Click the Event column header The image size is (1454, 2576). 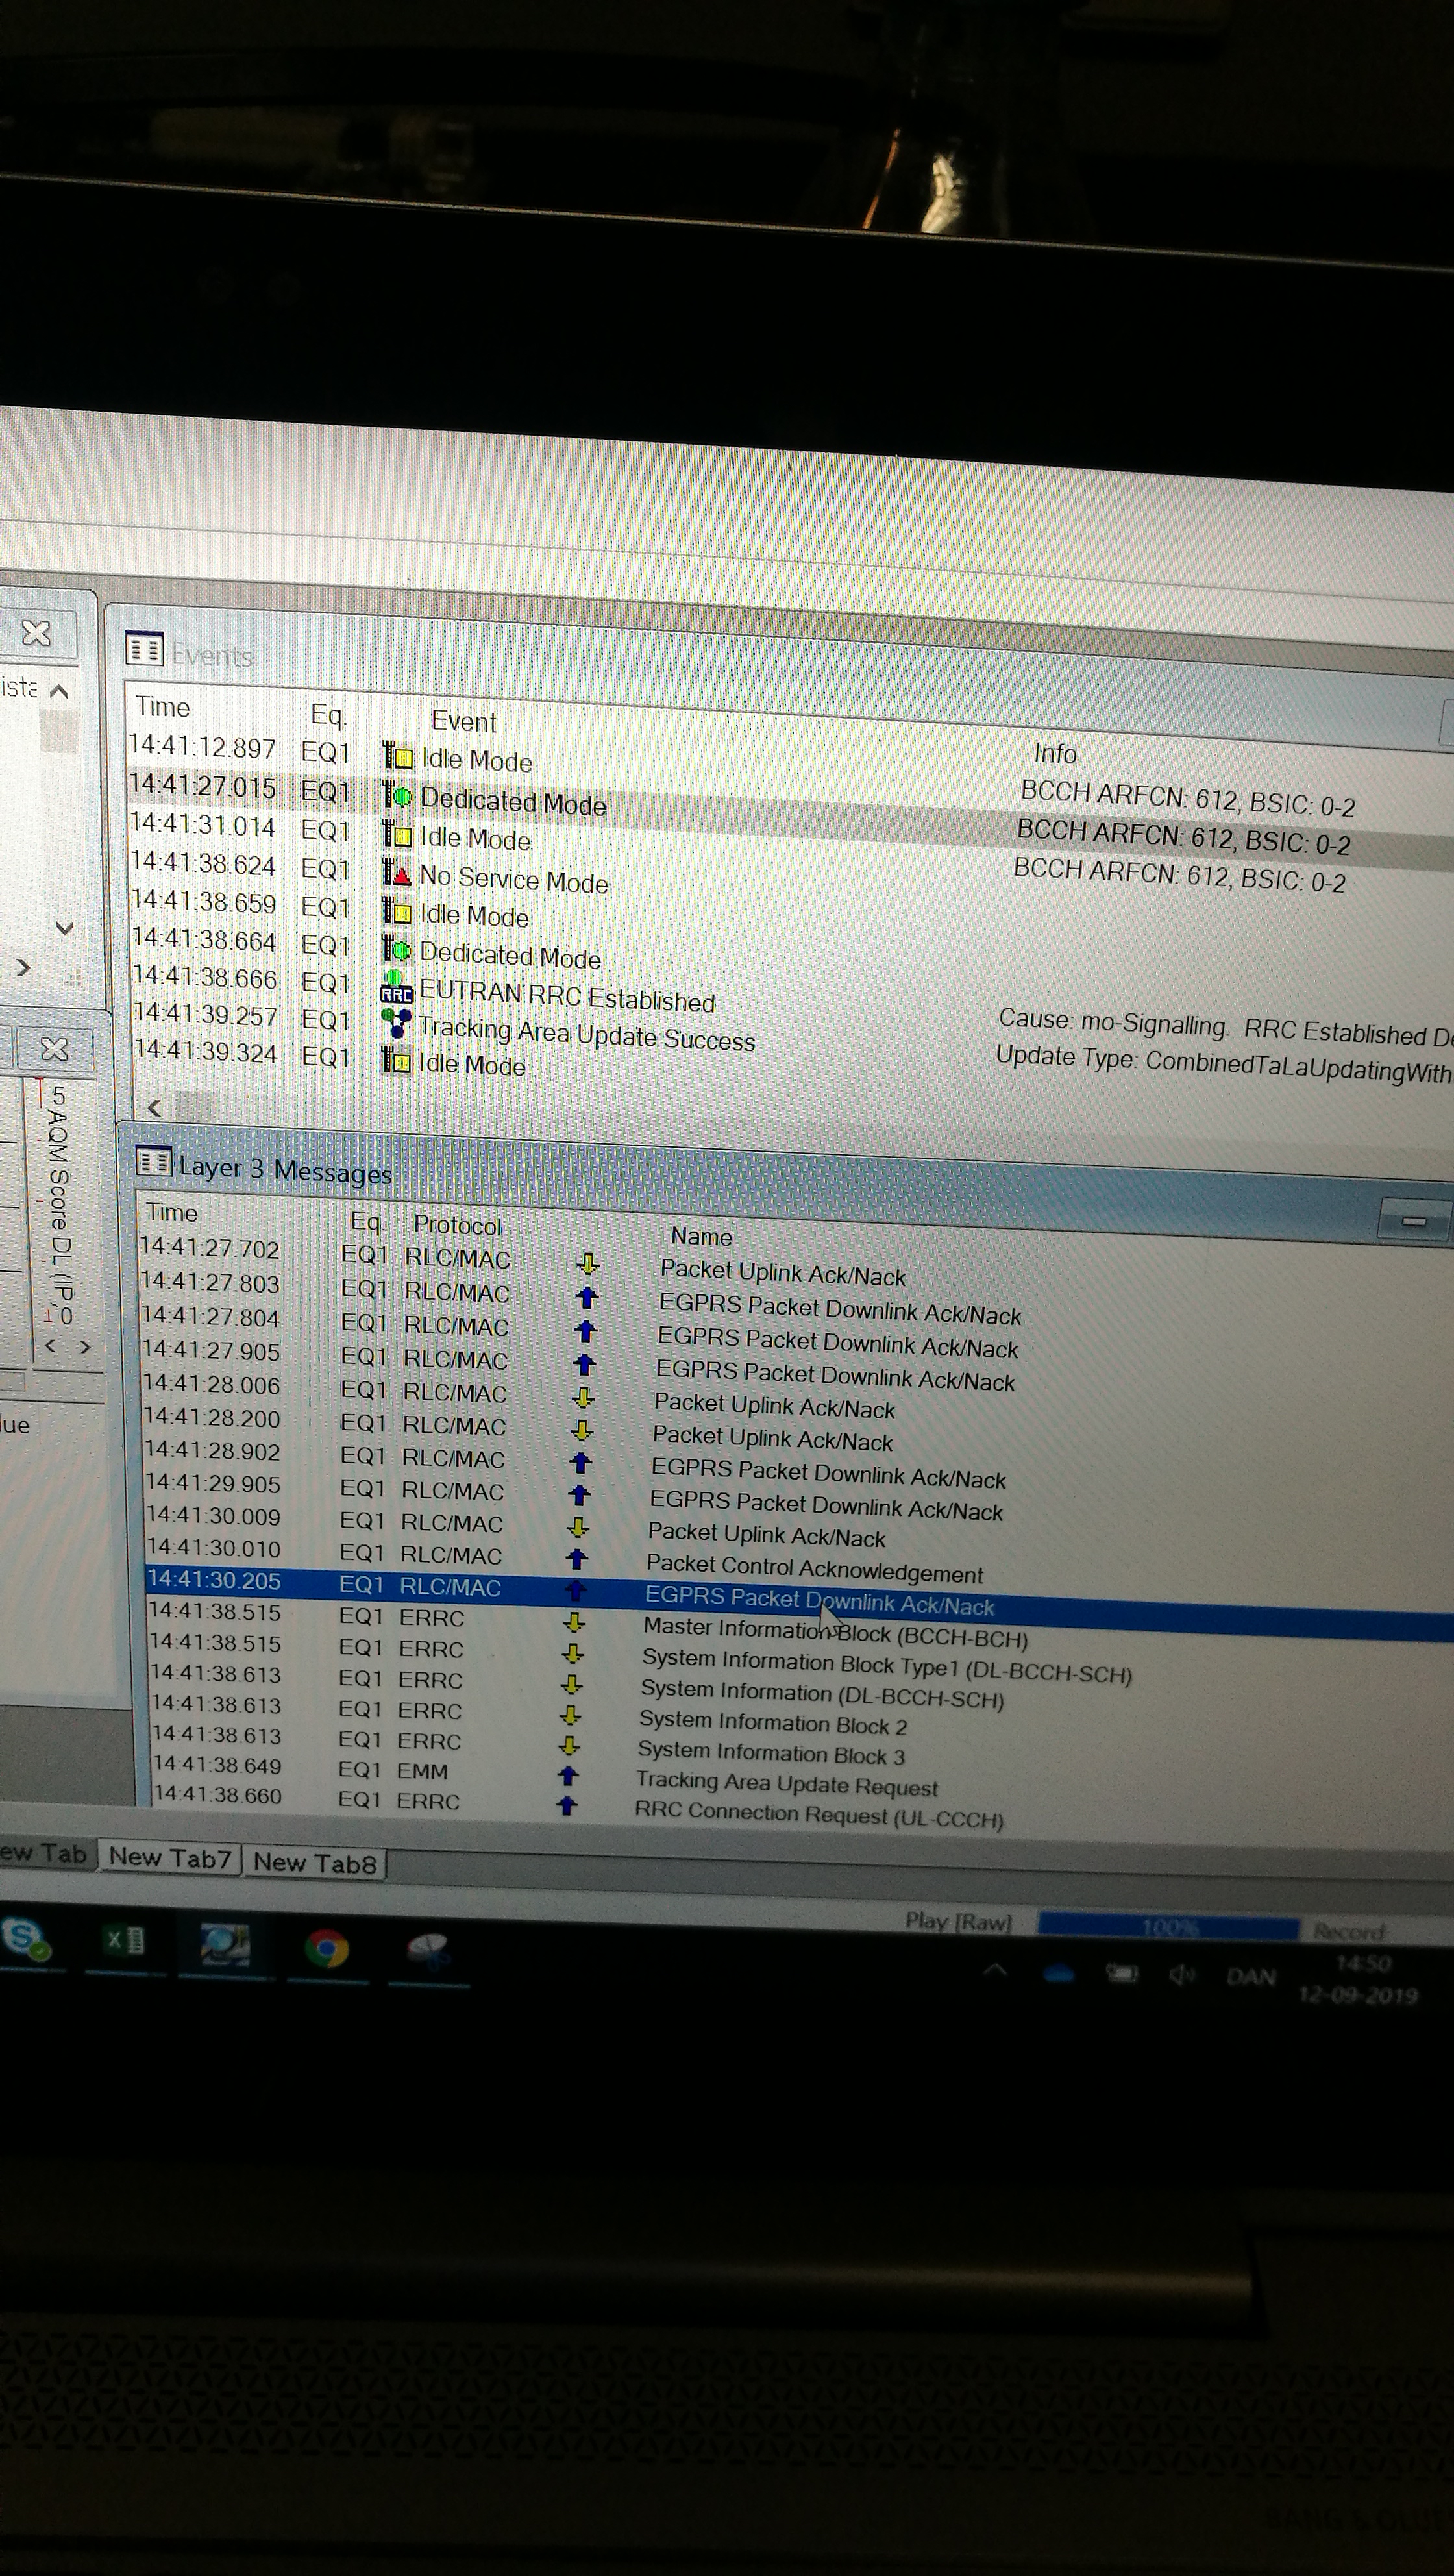coord(464,721)
